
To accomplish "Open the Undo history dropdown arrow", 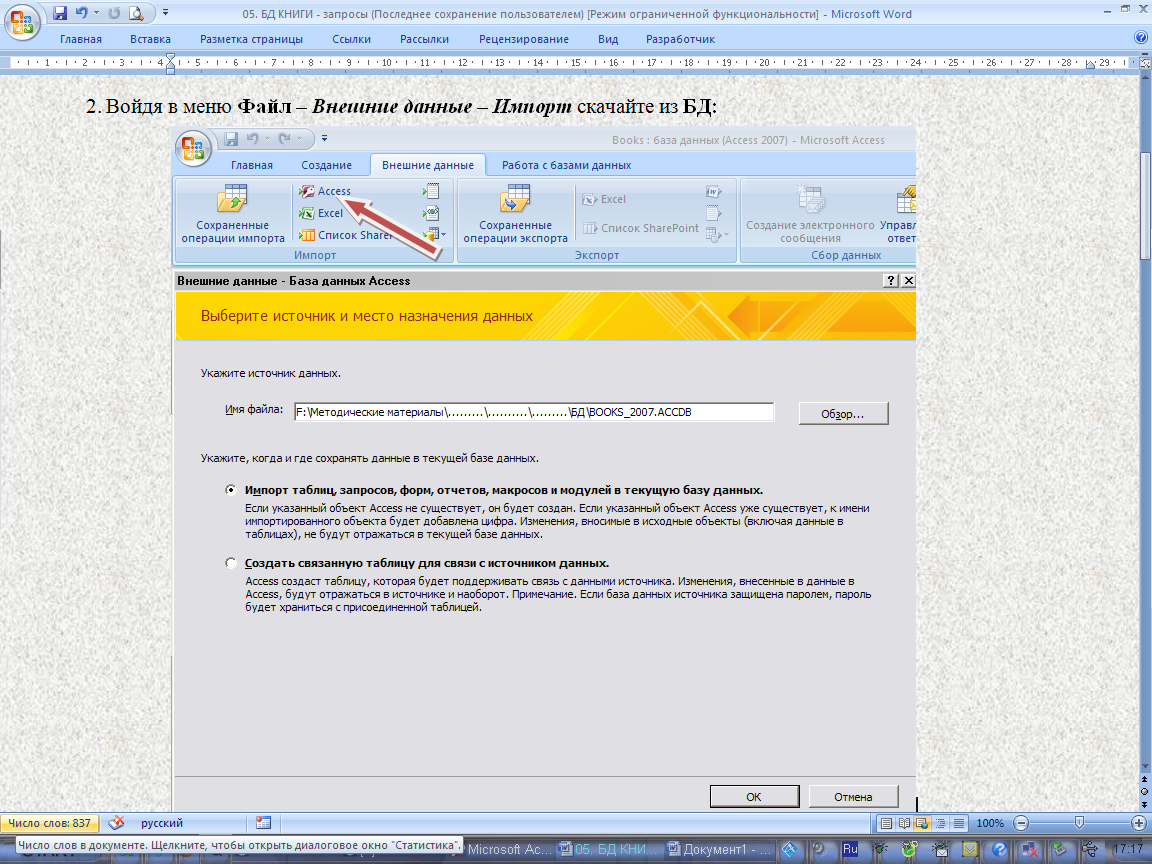I will pyautogui.click(x=96, y=13).
